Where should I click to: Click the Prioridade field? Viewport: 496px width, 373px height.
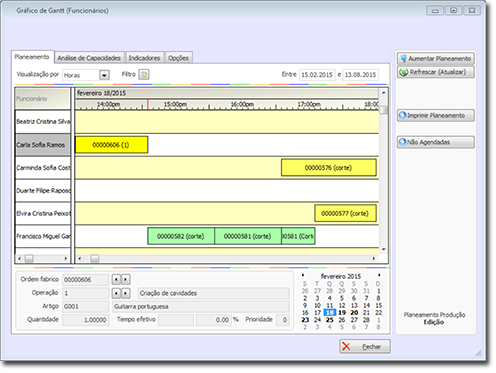click(x=283, y=320)
